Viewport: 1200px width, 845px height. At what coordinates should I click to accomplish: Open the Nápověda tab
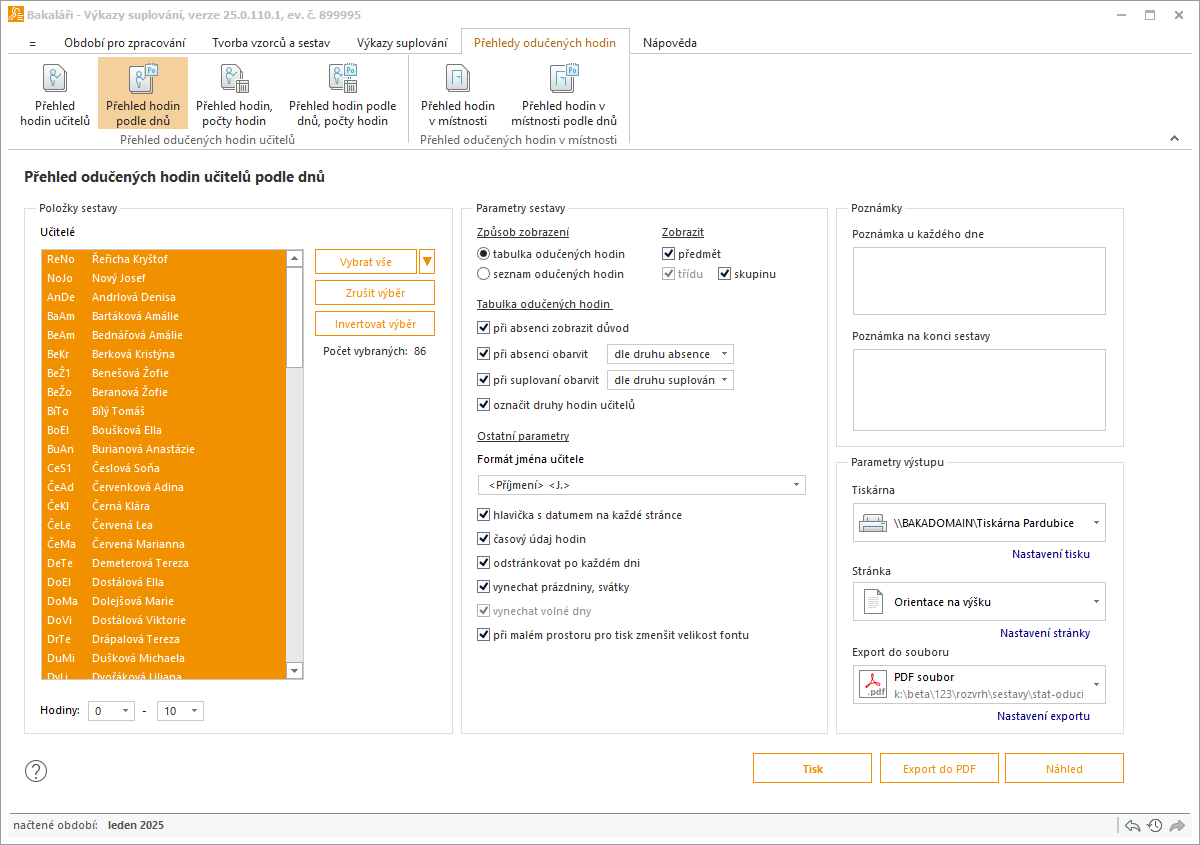pos(670,43)
